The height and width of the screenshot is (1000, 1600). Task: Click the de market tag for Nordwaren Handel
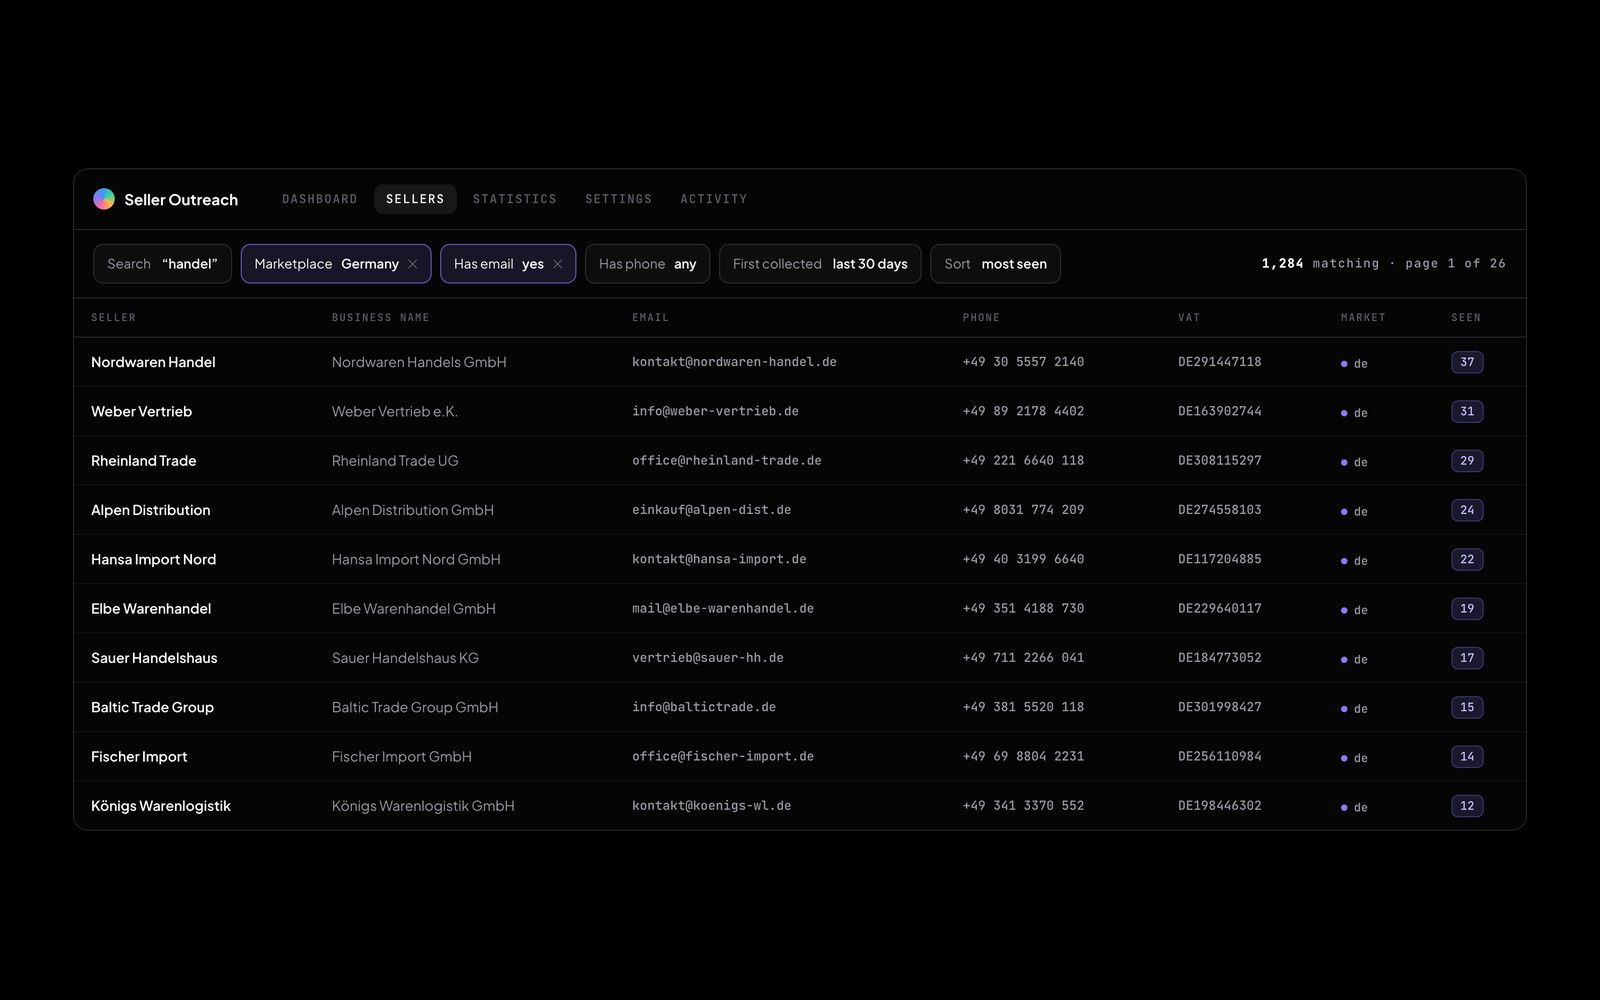(1354, 364)
